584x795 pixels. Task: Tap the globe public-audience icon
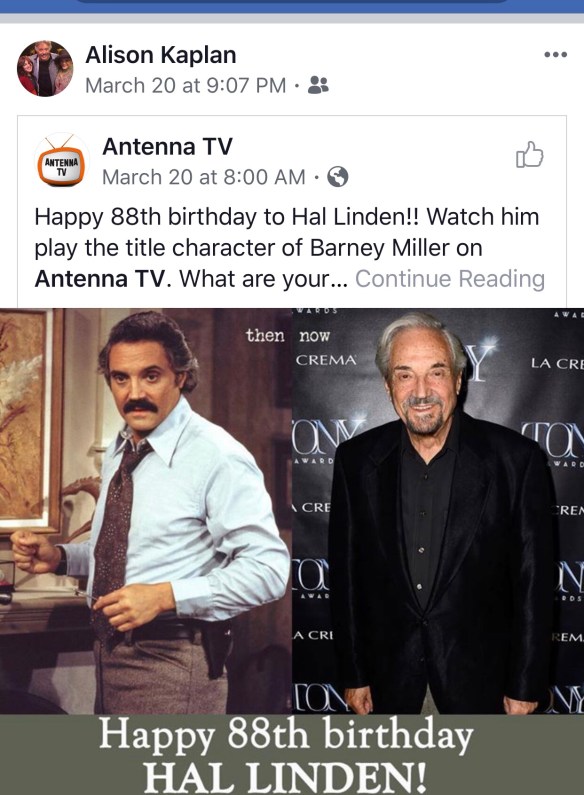point(338,177)
